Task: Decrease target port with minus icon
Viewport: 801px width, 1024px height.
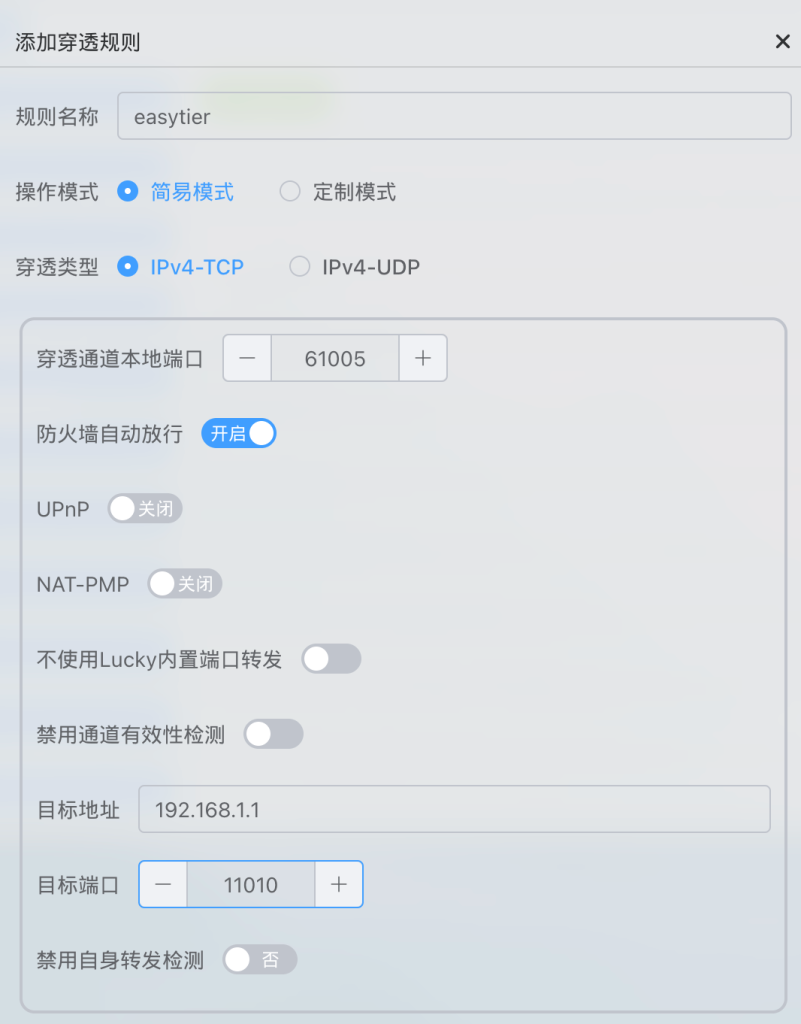Action: point(163,885)
